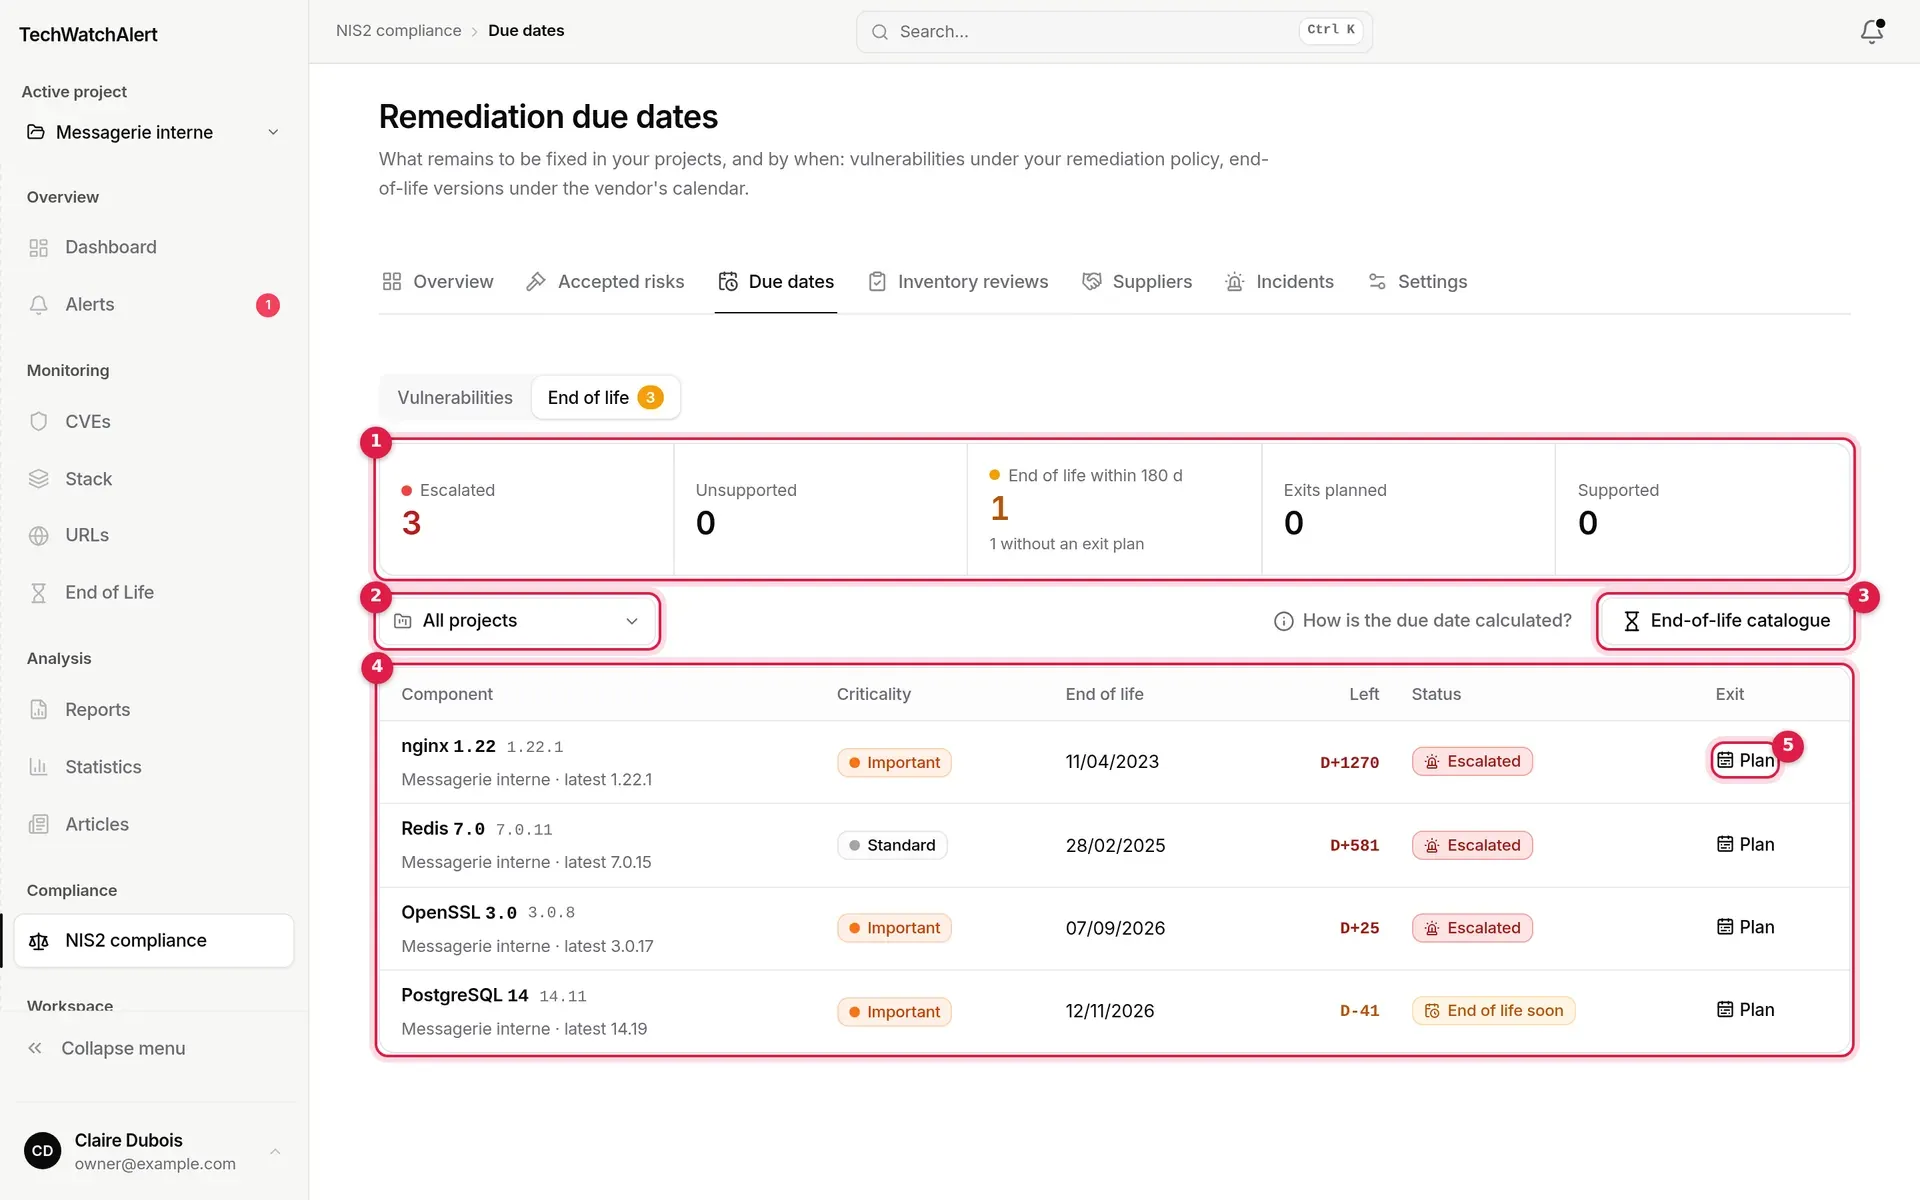This screenshot has width=1920, height=1200.
Task: Open notifications bell icon
Action: pos(1872,31)
